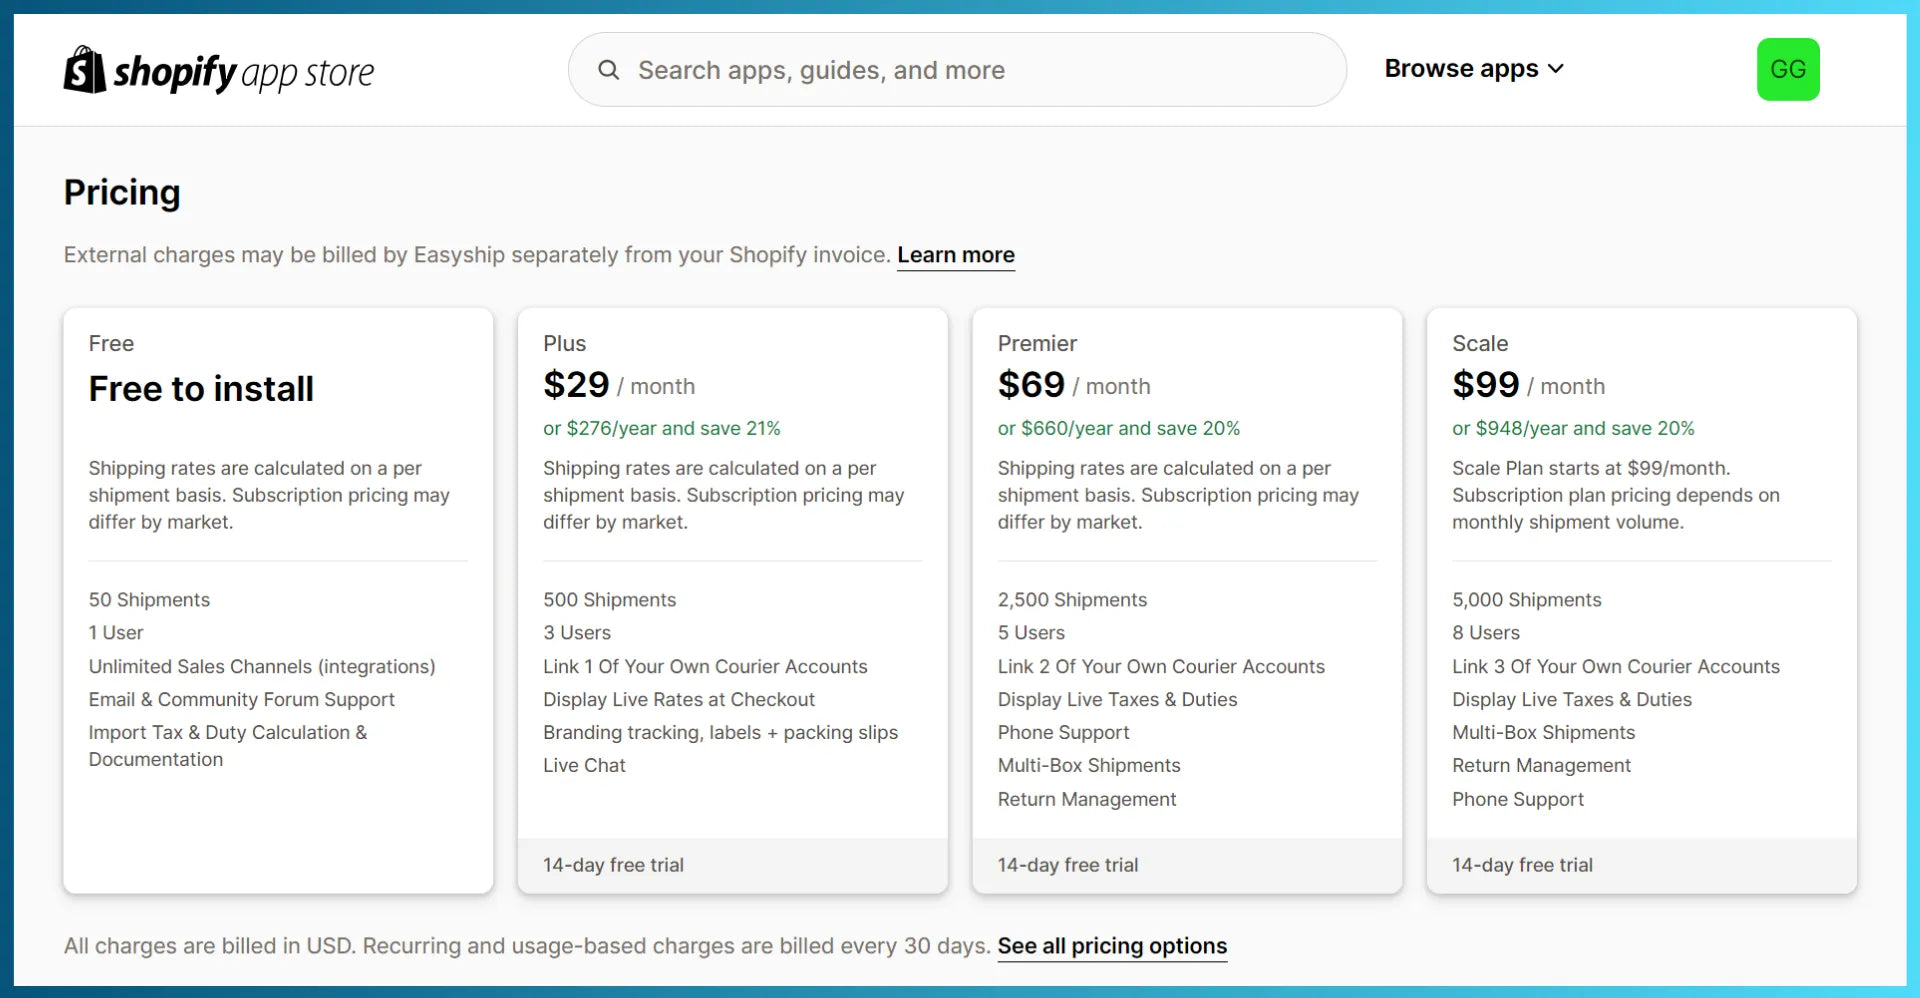
Task: Focus the Search apps input field
Action: click(x=957, y=70)
